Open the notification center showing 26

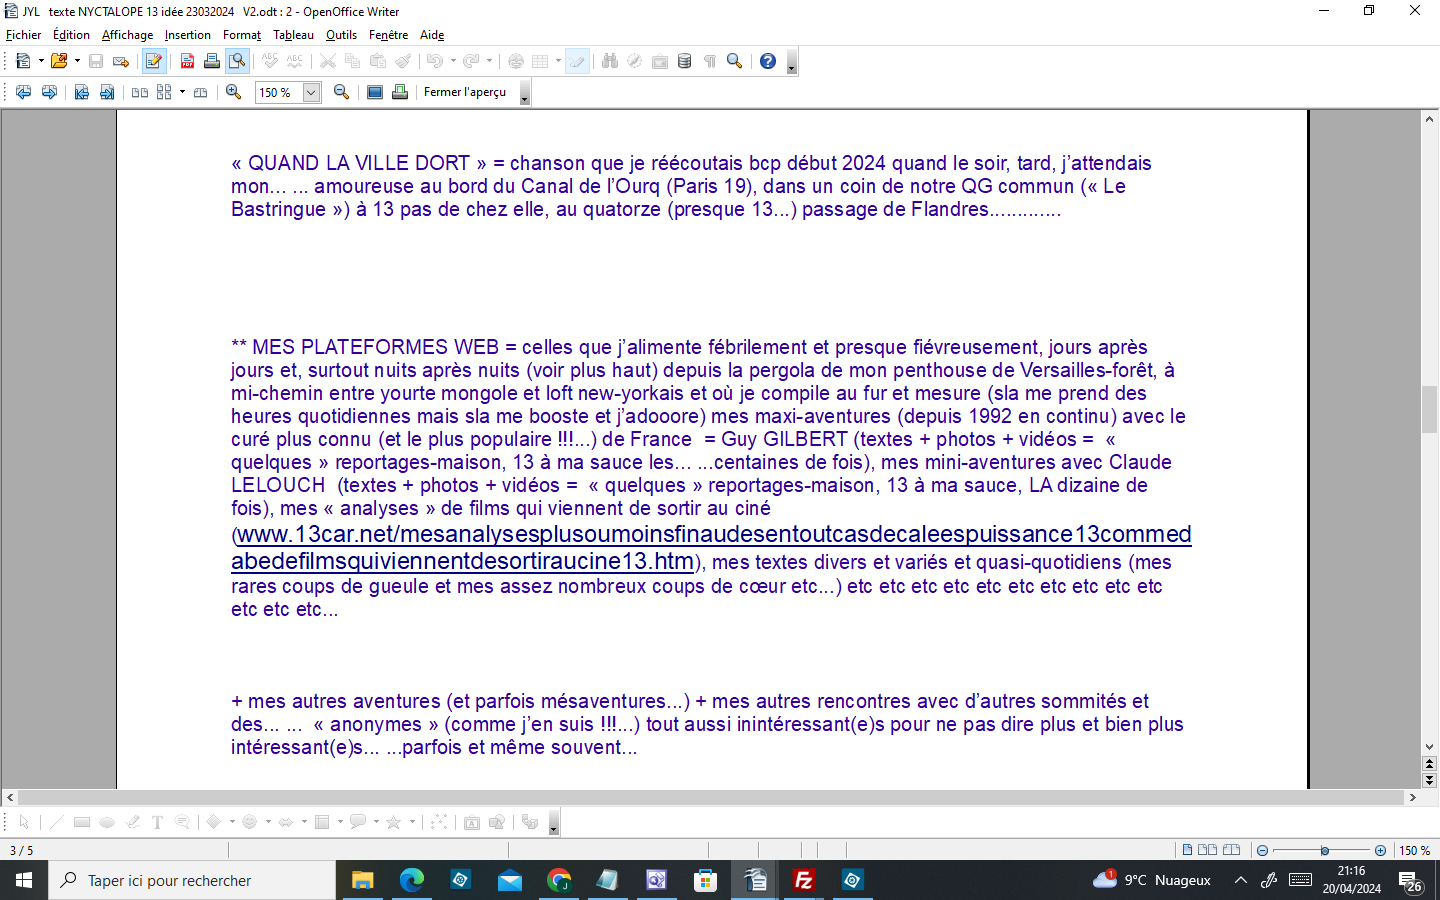(x=1411, y=881)
